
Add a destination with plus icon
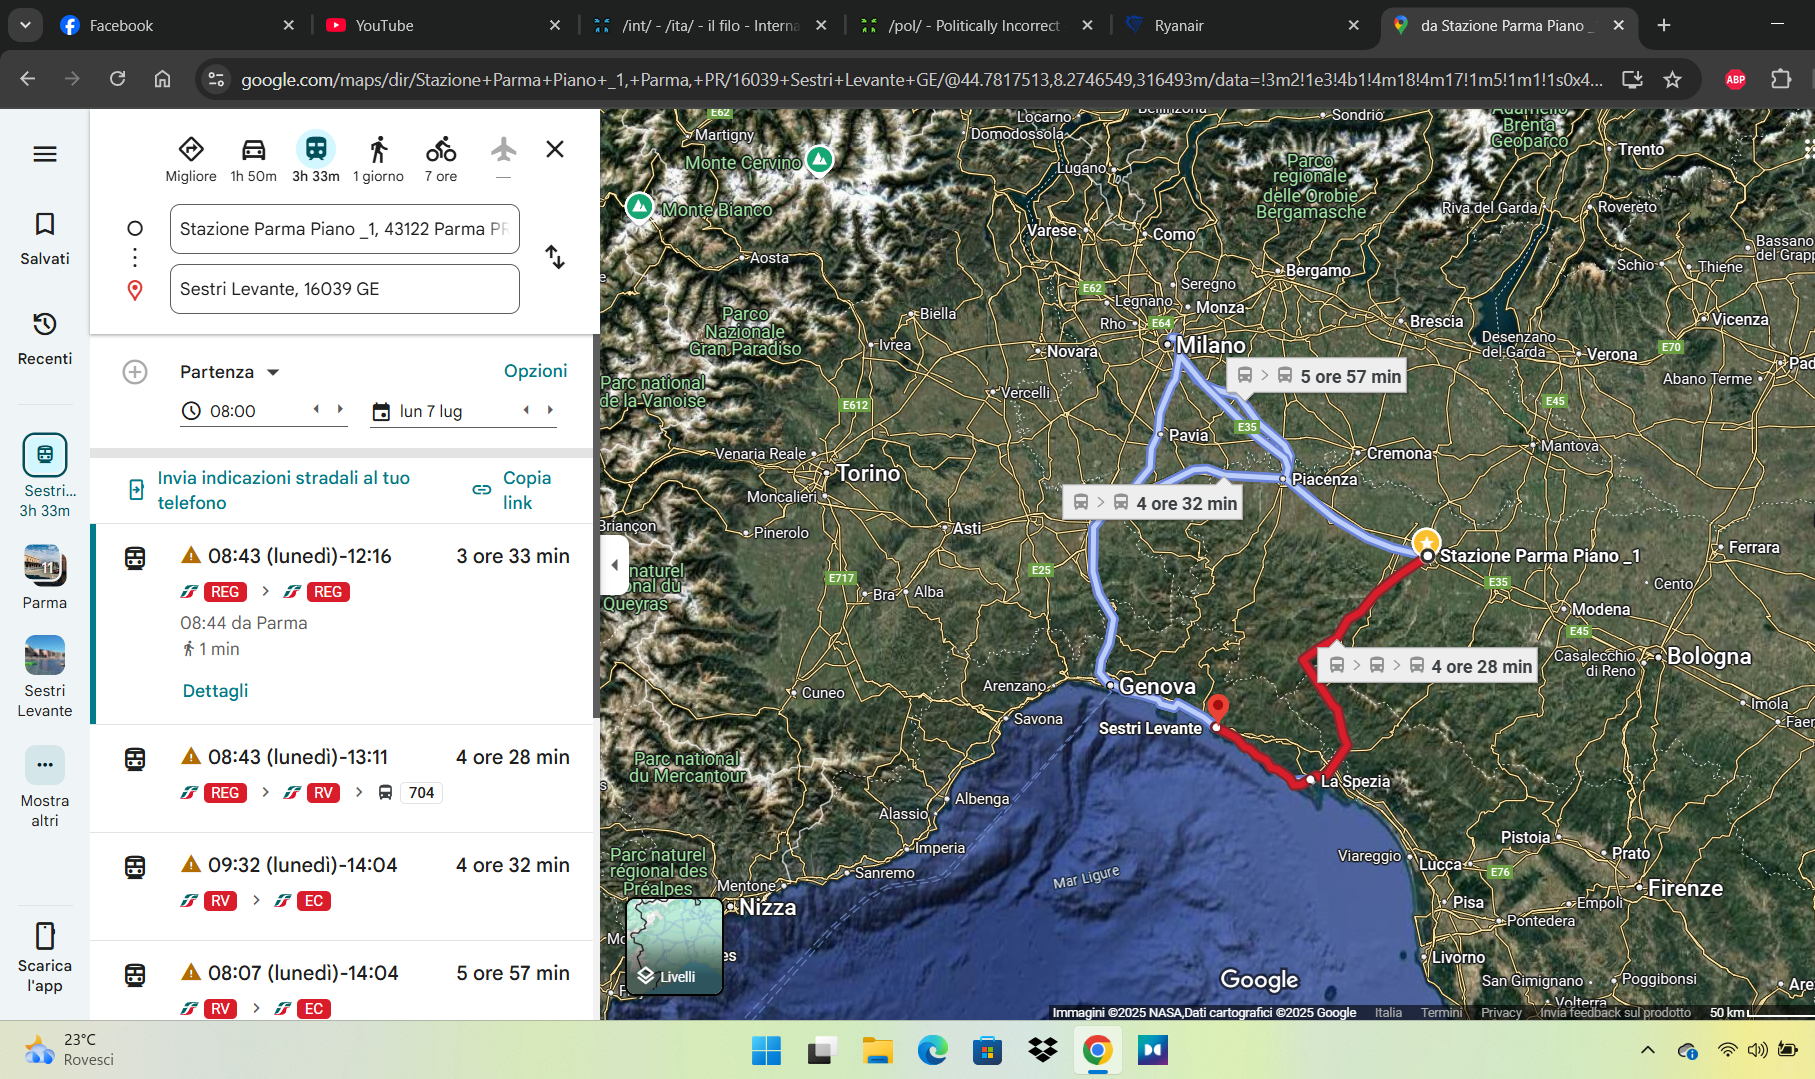(135, 372)
